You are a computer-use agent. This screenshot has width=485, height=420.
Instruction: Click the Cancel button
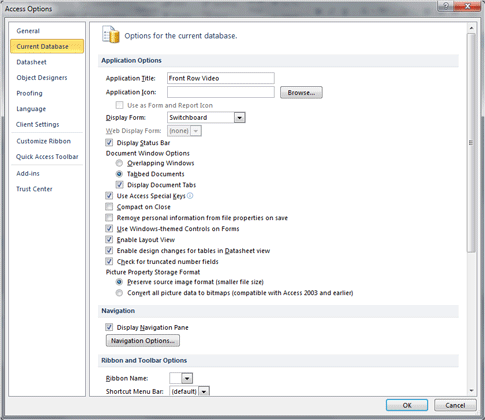click(455, 405)
